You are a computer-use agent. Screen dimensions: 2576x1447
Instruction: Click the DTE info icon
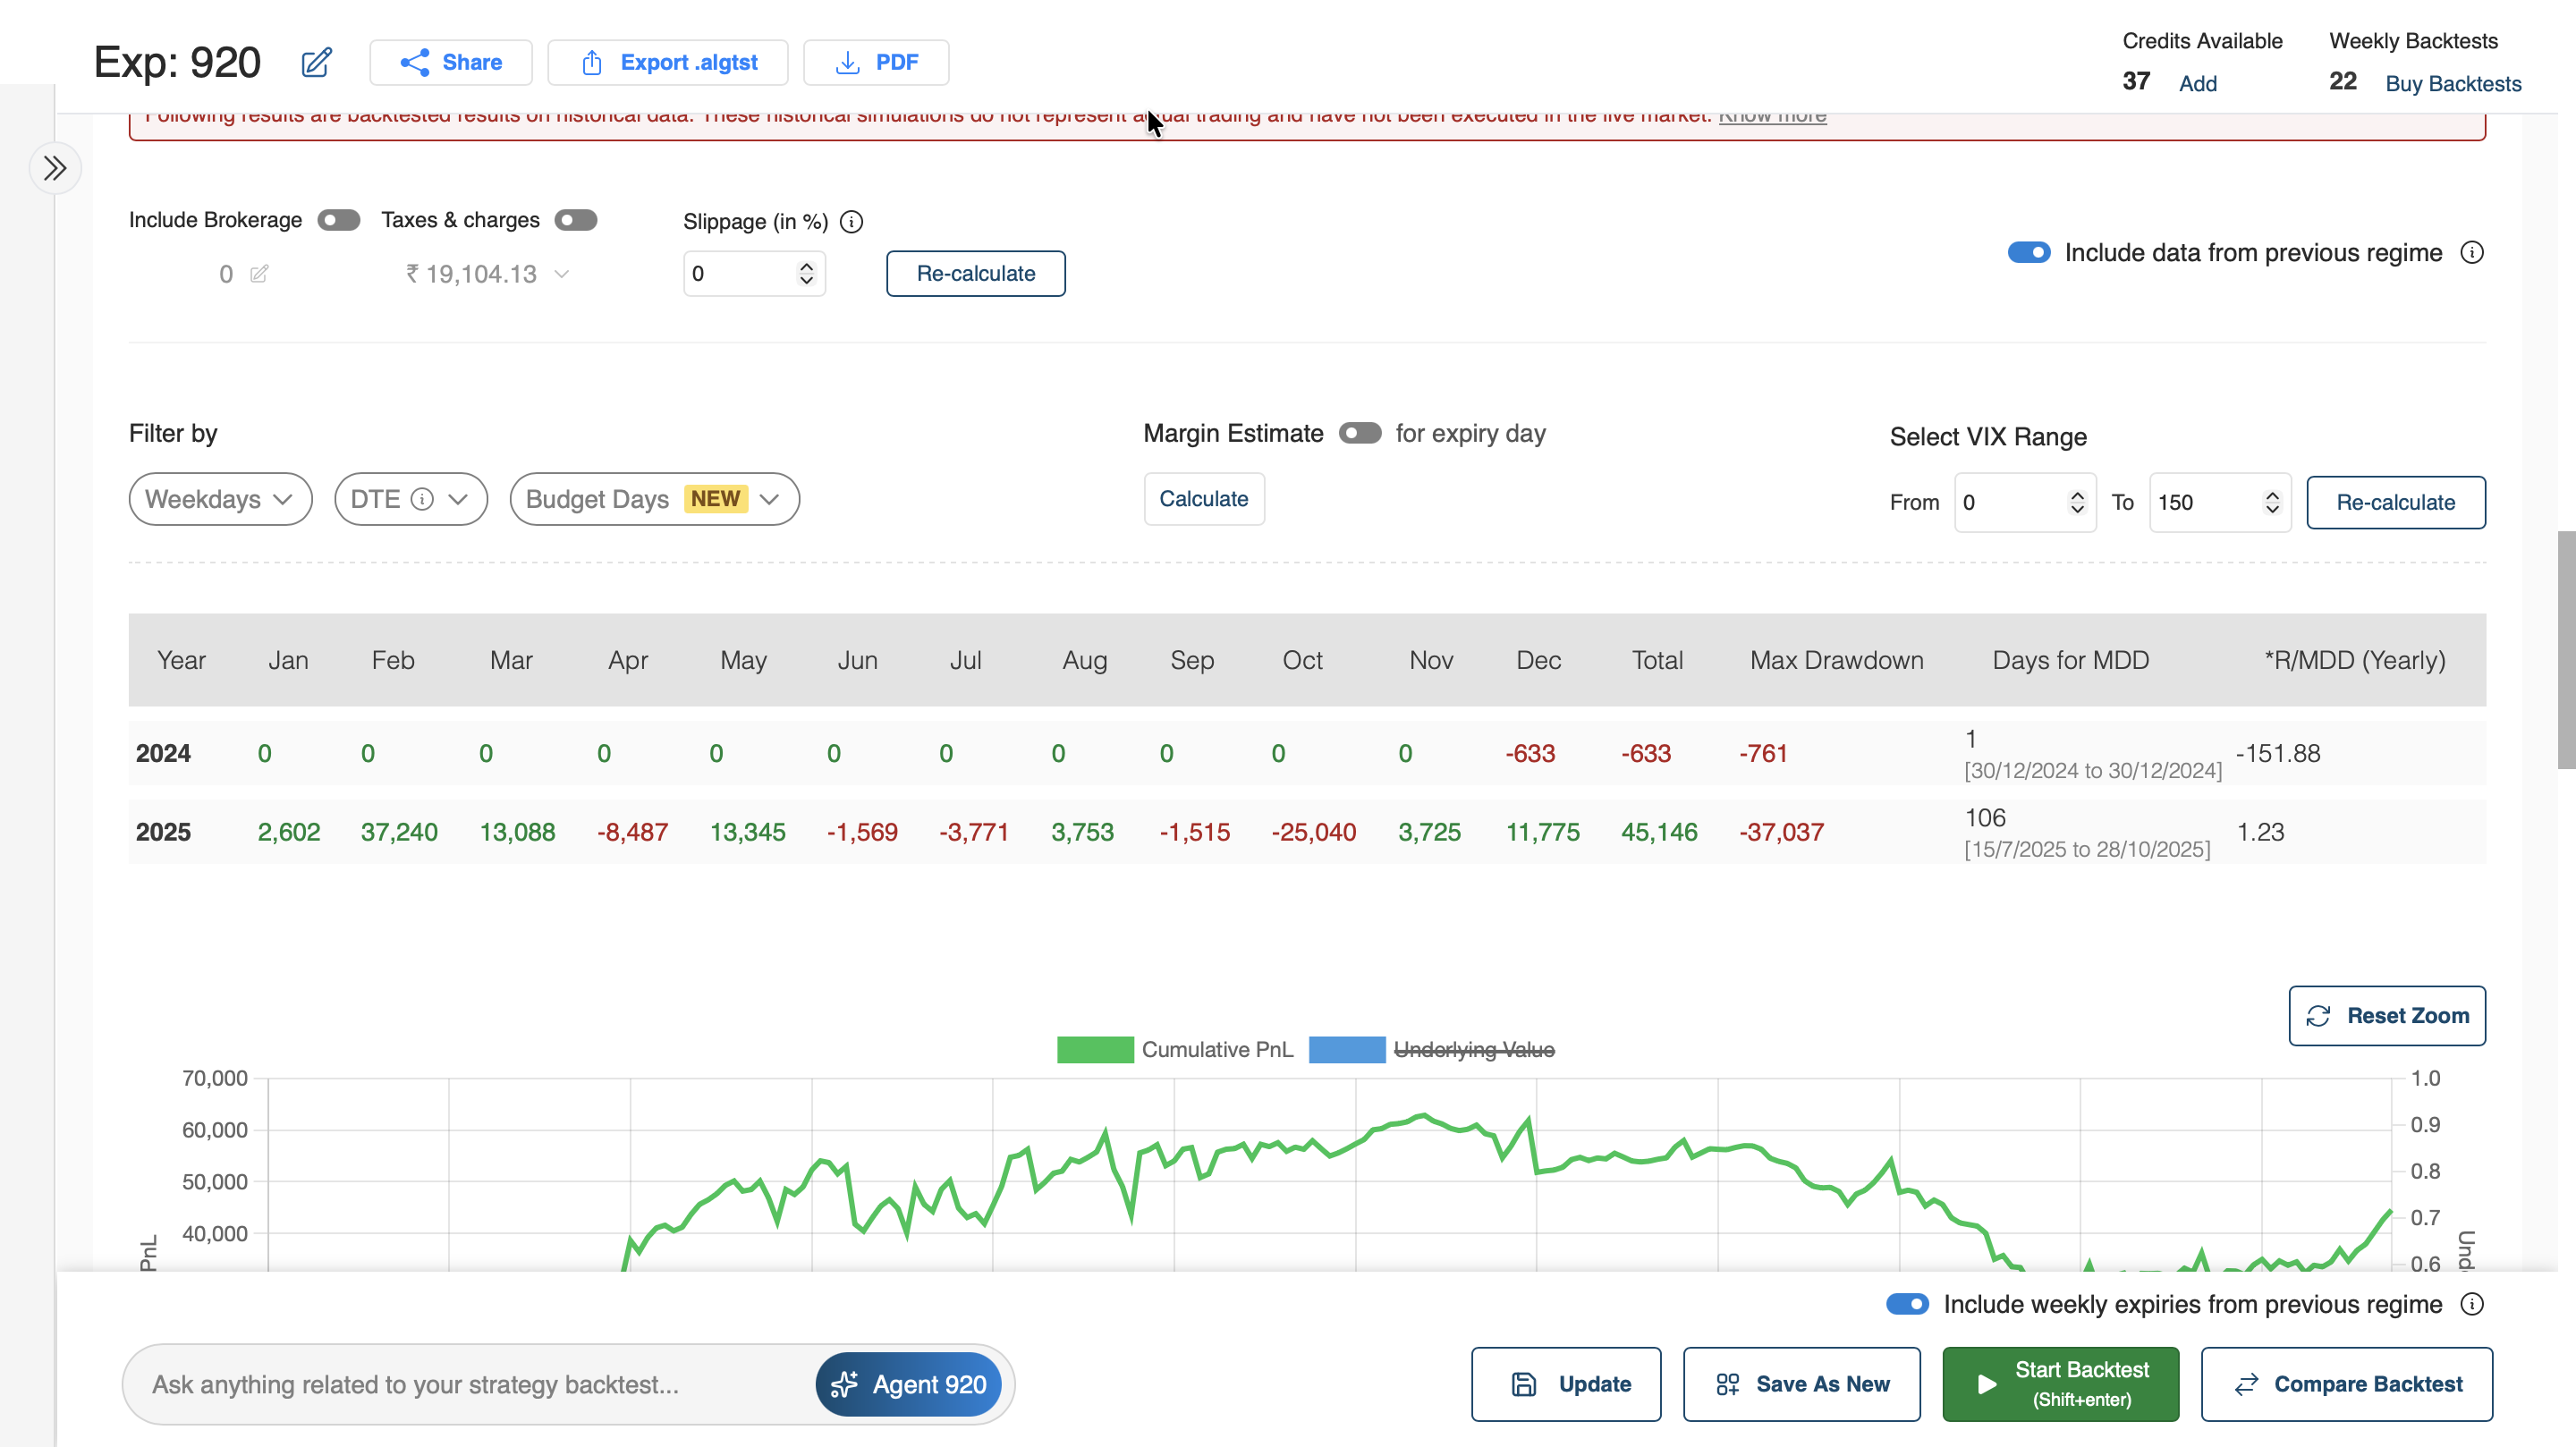pos(422,499)
